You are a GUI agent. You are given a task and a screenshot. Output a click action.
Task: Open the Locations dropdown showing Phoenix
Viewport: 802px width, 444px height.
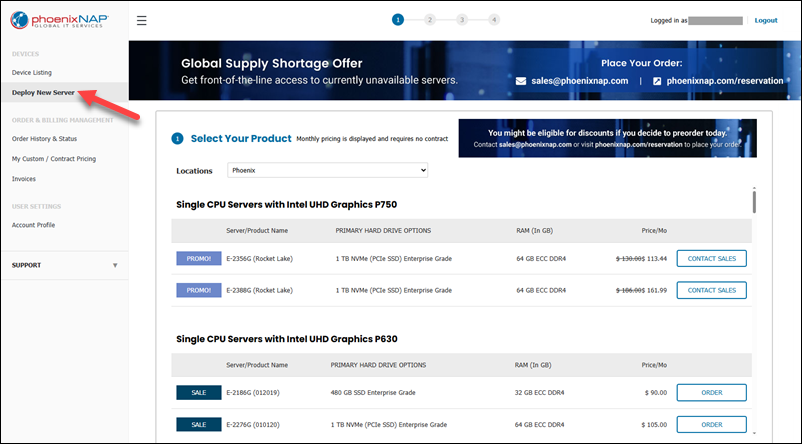(x=327, y=170)
